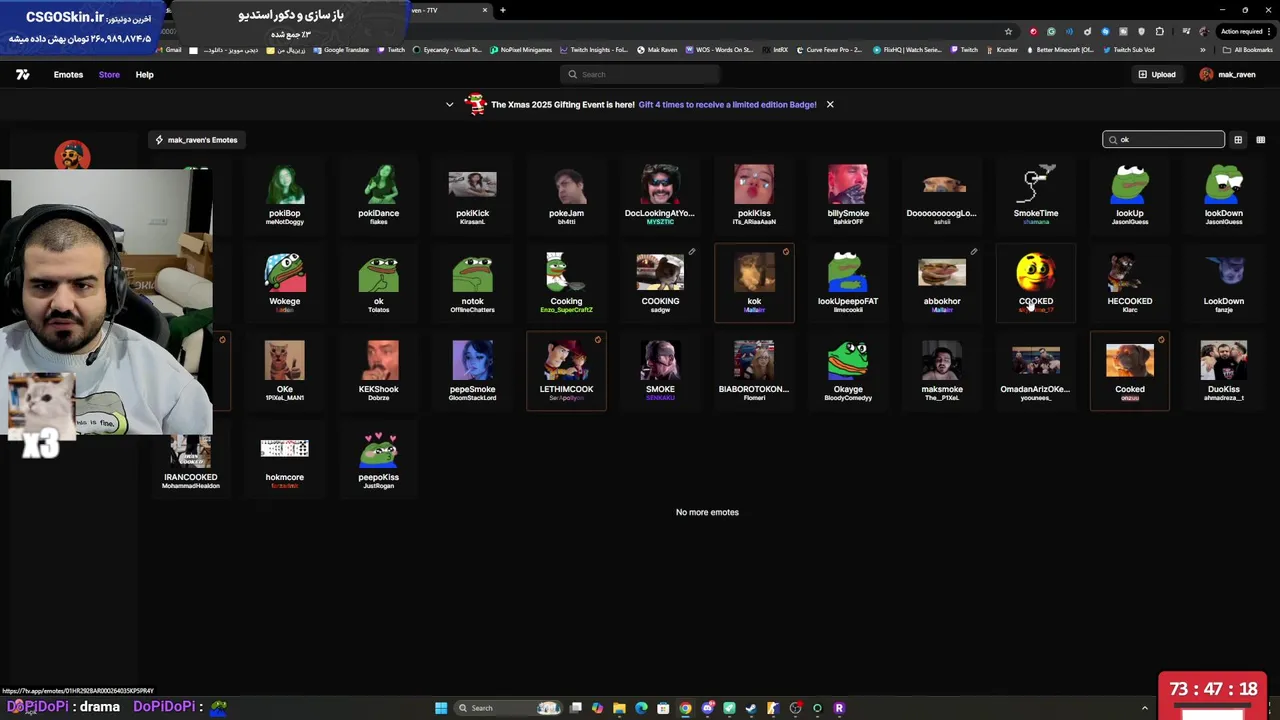Open the KEKShook emote
Image resolution: width=1280 pixels, height=720 pixels.
click(x=378, y=371)
